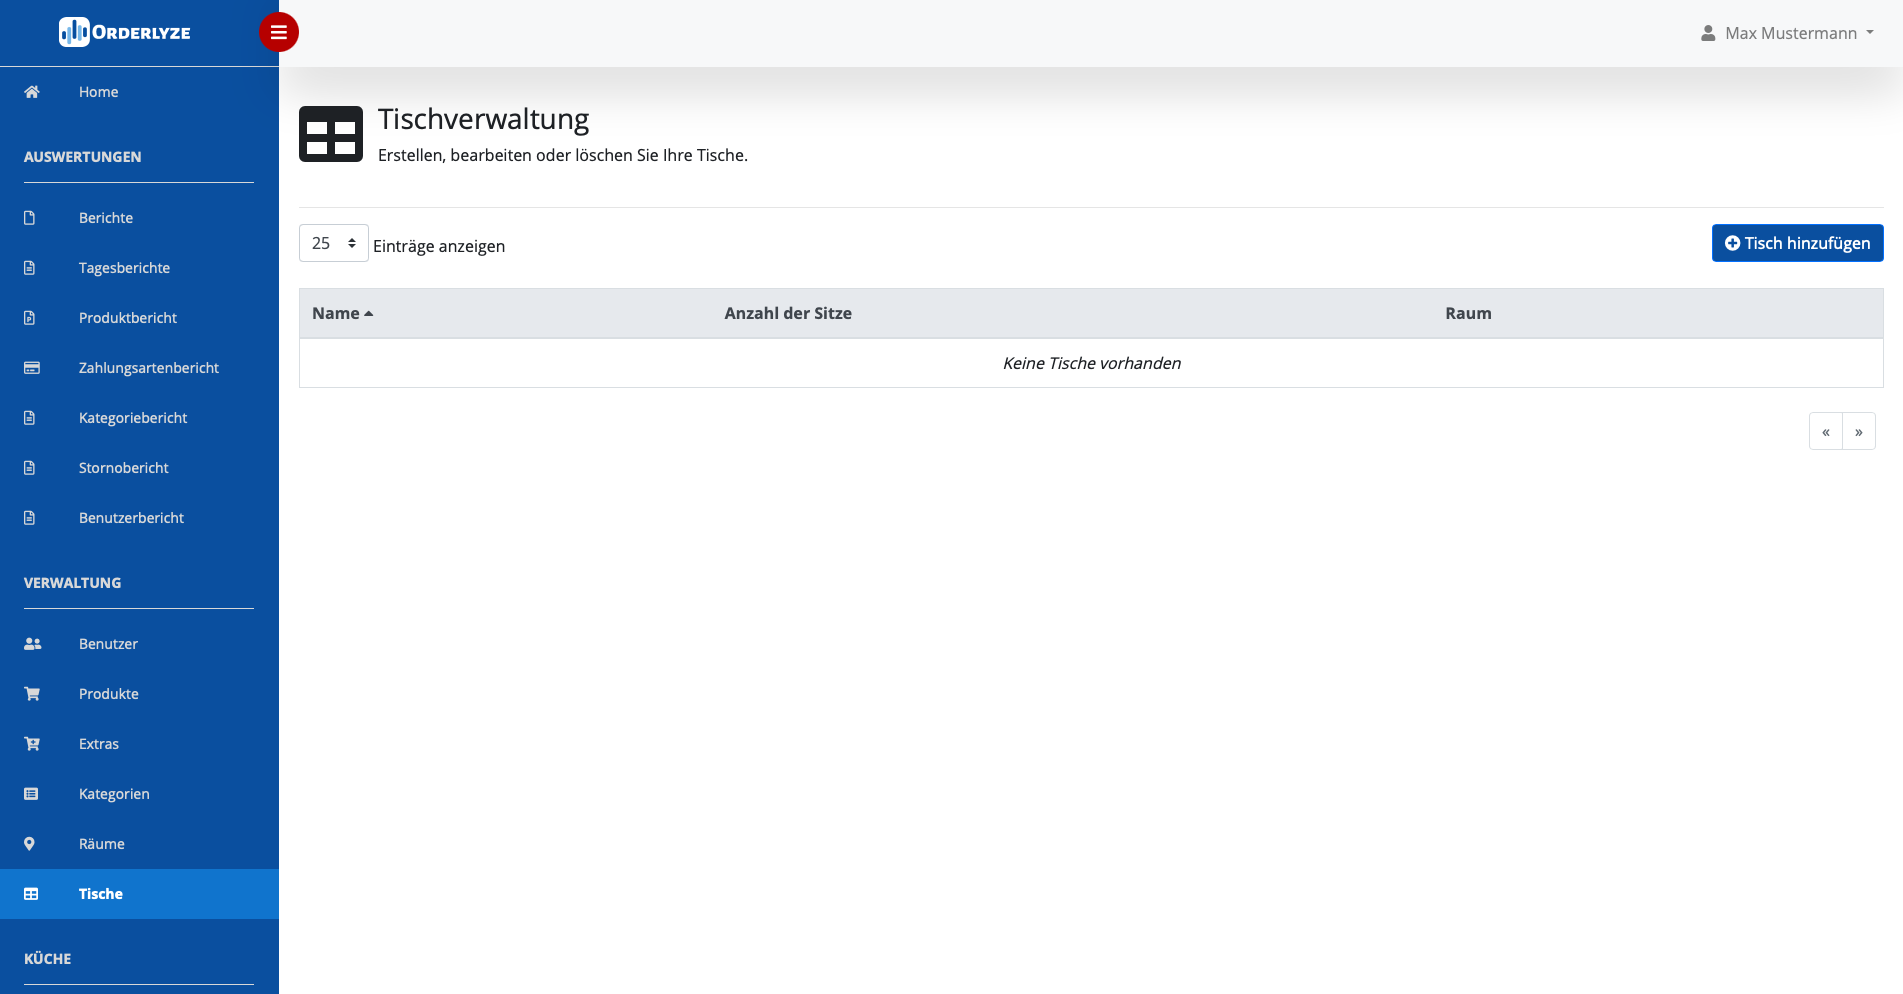Click the large Tischverwaltung table icon

[331, 134]
